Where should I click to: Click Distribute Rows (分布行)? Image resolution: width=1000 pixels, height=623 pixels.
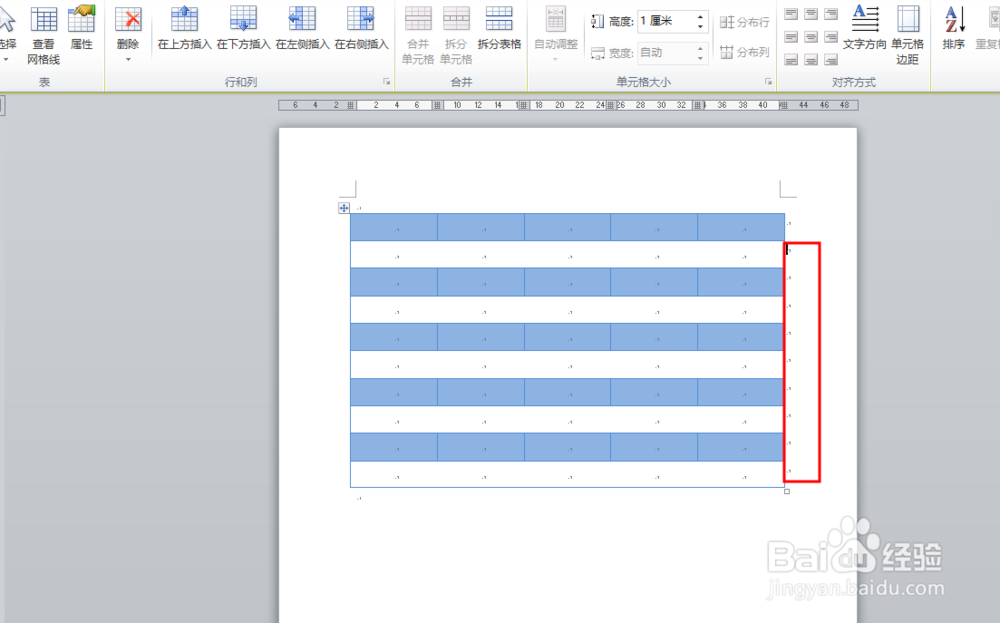744,22
